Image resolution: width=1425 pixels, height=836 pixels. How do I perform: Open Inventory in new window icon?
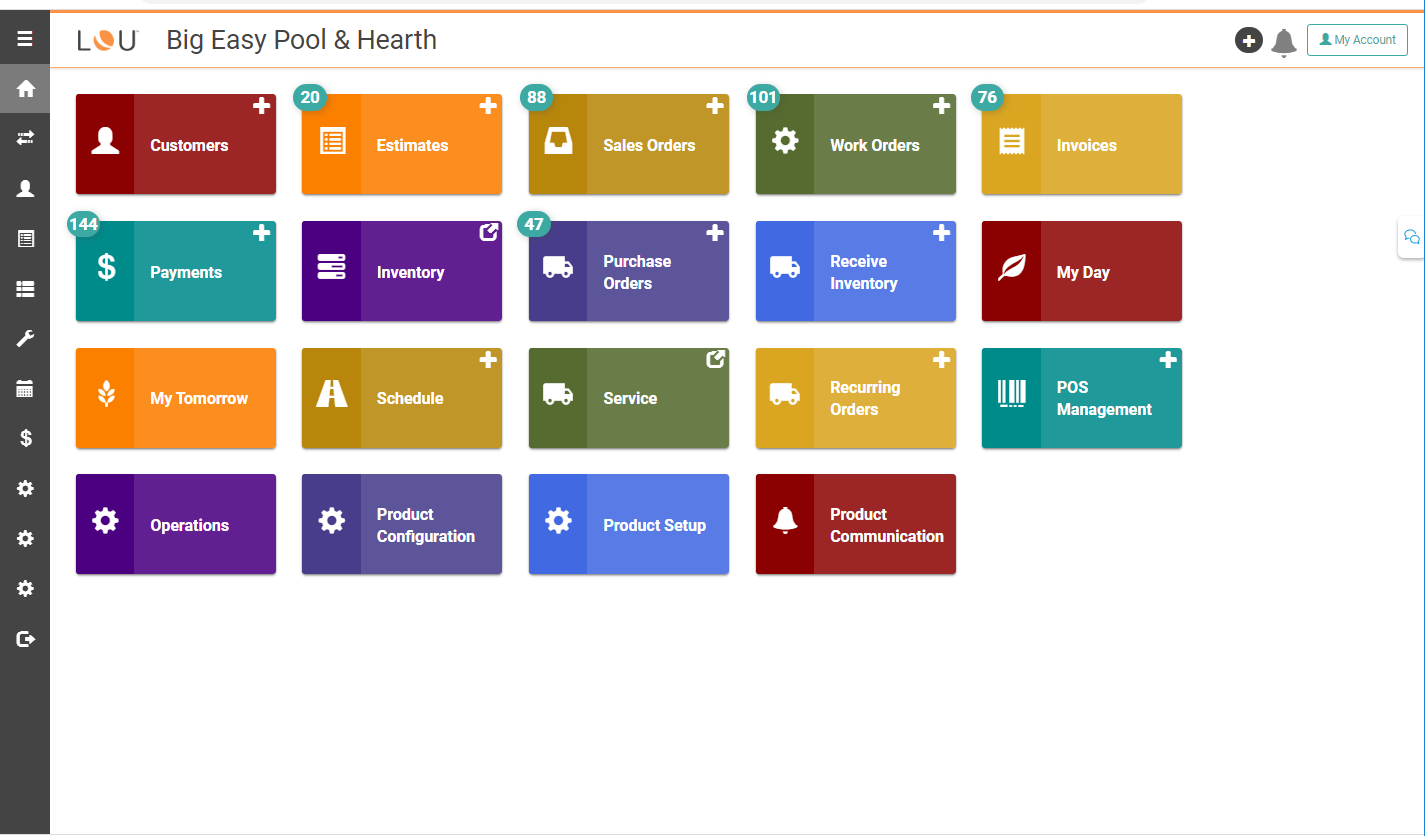[489, 232]
